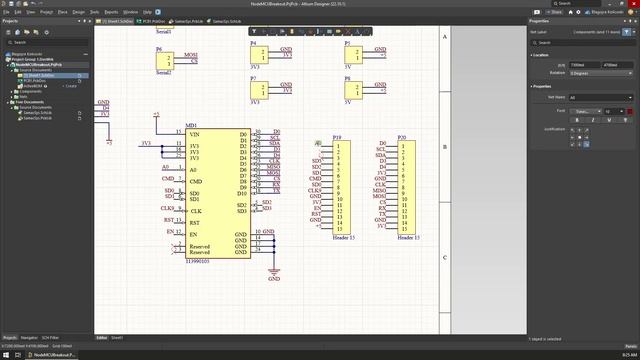Open the File menu
The image size is (640, 360).
pos(6,12)
